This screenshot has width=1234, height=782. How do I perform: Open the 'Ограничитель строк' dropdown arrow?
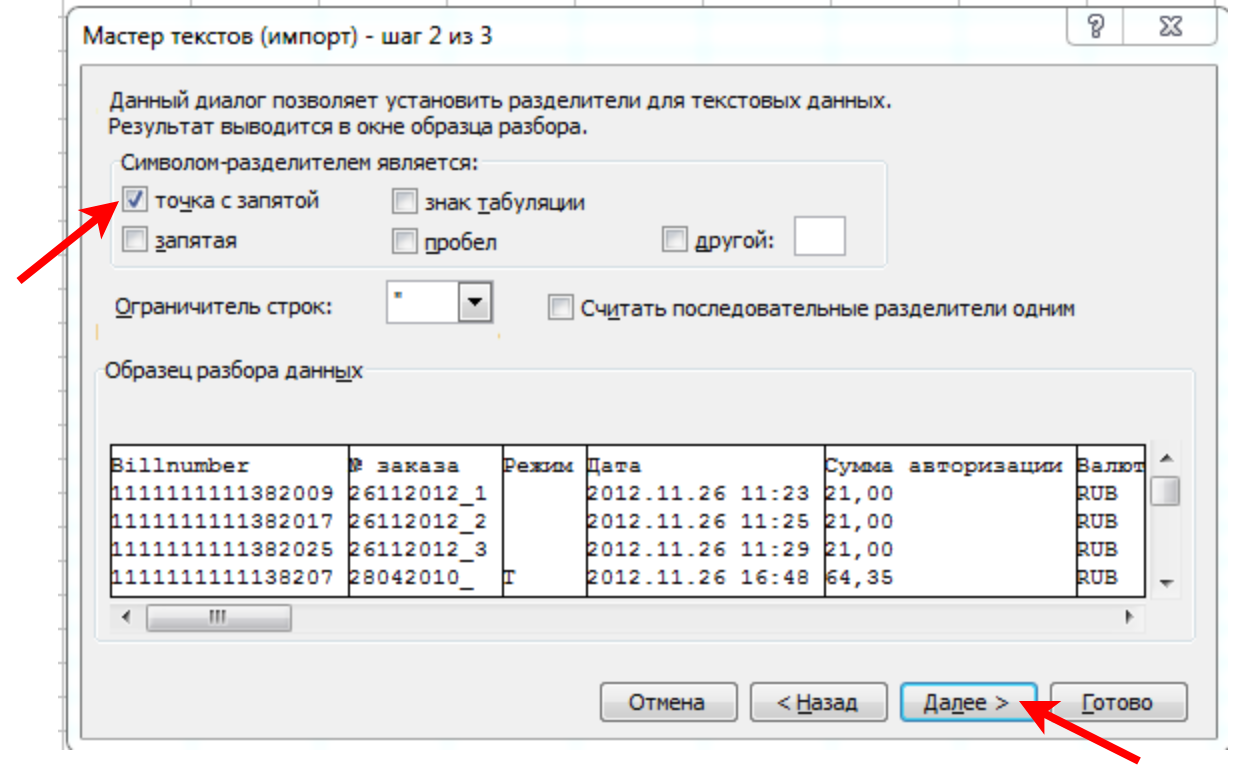476,301
